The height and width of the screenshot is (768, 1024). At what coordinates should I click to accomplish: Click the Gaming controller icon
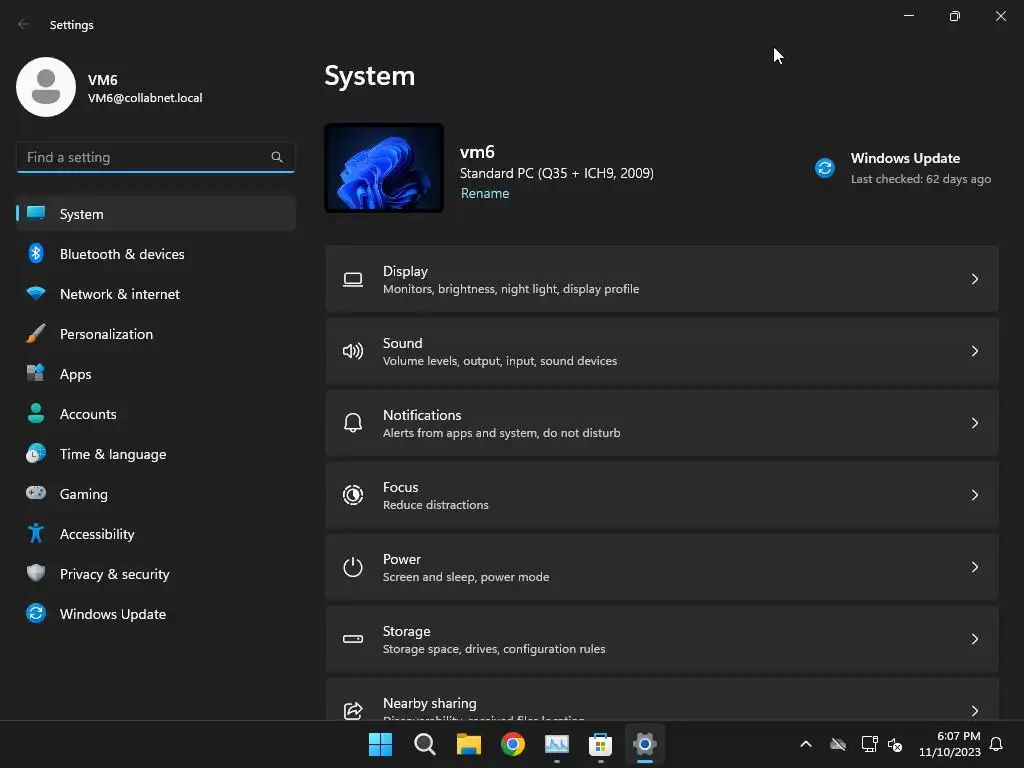pos(36,493)
